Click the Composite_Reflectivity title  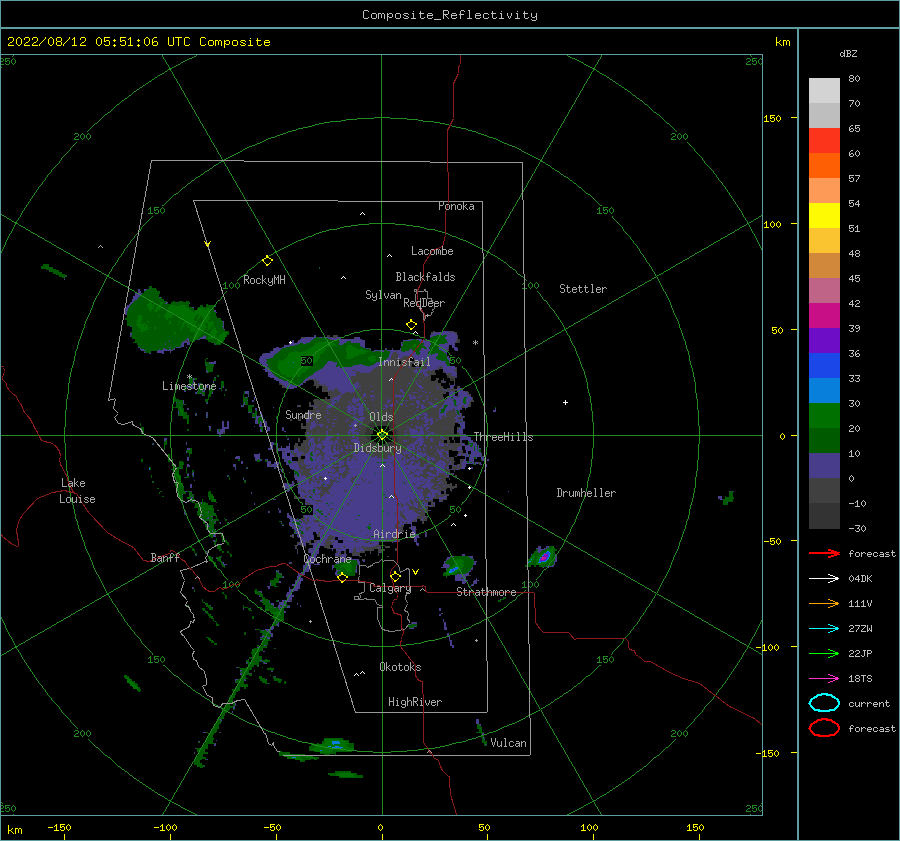[x=450, y=15]
